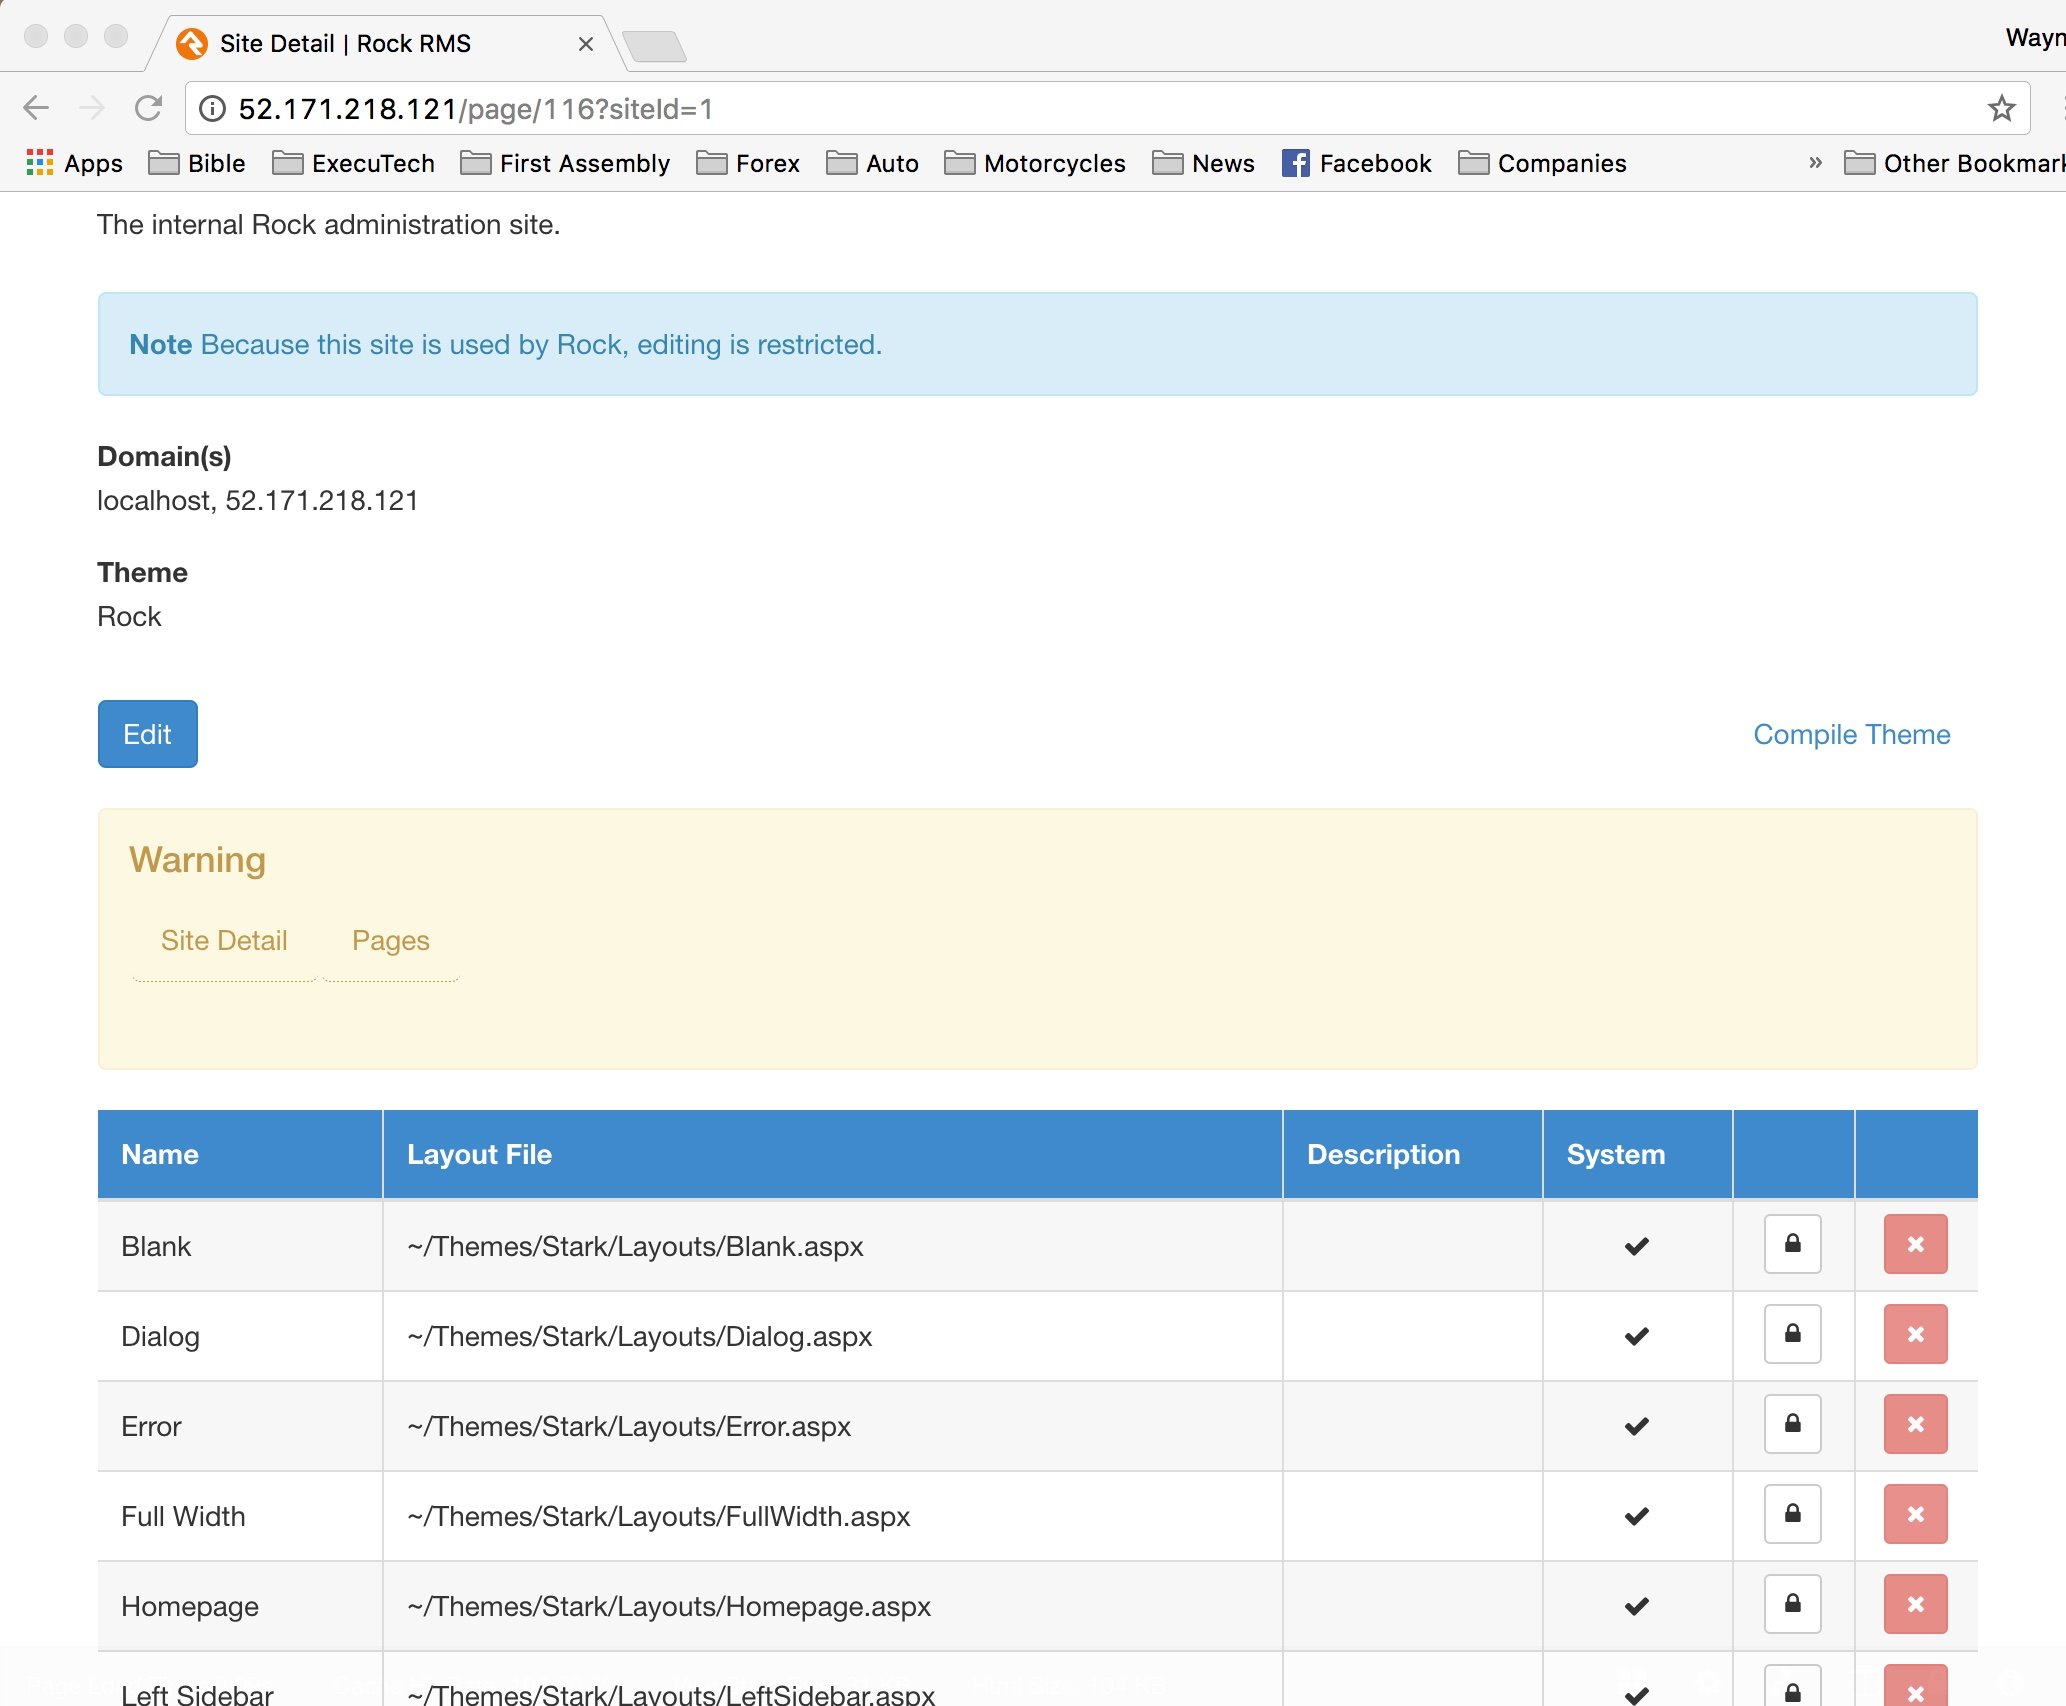The width and height of the screenshot is (2066, 1706).
Task: Delete the Full Width layout
Action: [1914, 1514]
